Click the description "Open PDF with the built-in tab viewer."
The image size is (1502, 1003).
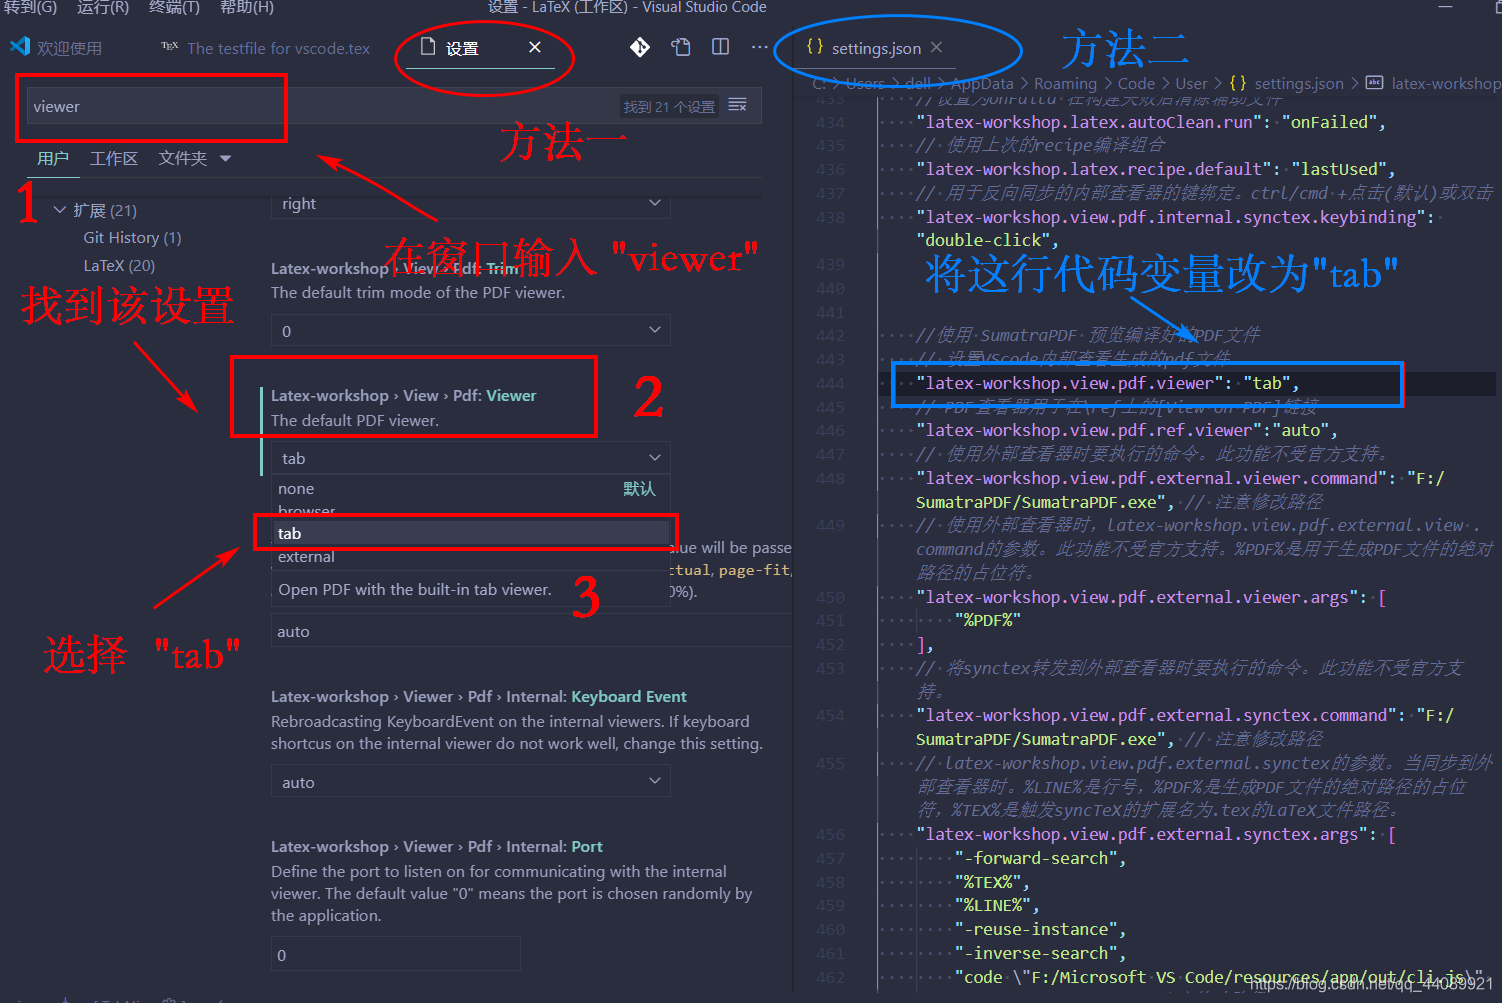(x=415, y=589)
